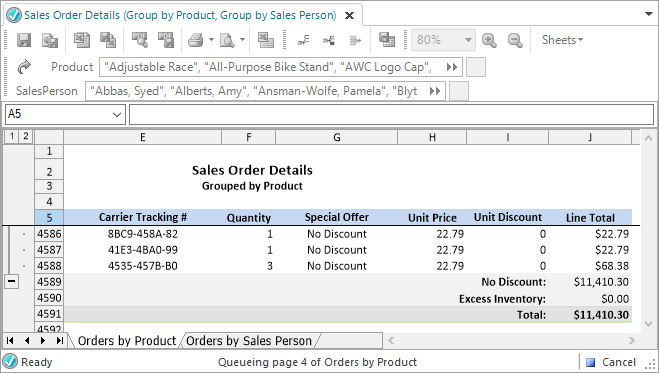Click vertical scrollbar down arrow
The image size is (659, 373).
coord(648,324)
